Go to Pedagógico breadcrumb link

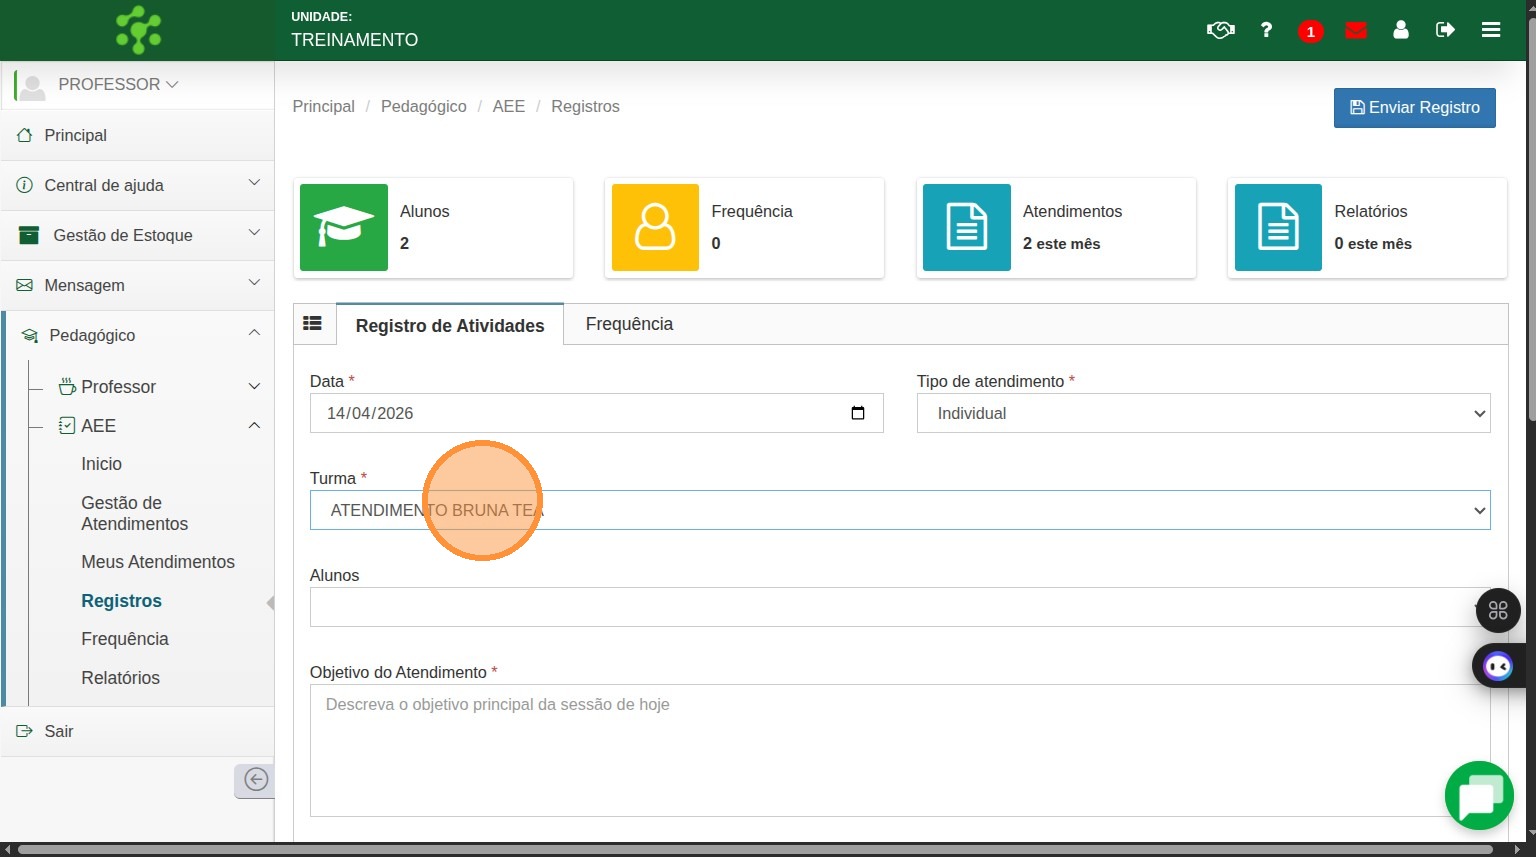click(x=423, y=106)
